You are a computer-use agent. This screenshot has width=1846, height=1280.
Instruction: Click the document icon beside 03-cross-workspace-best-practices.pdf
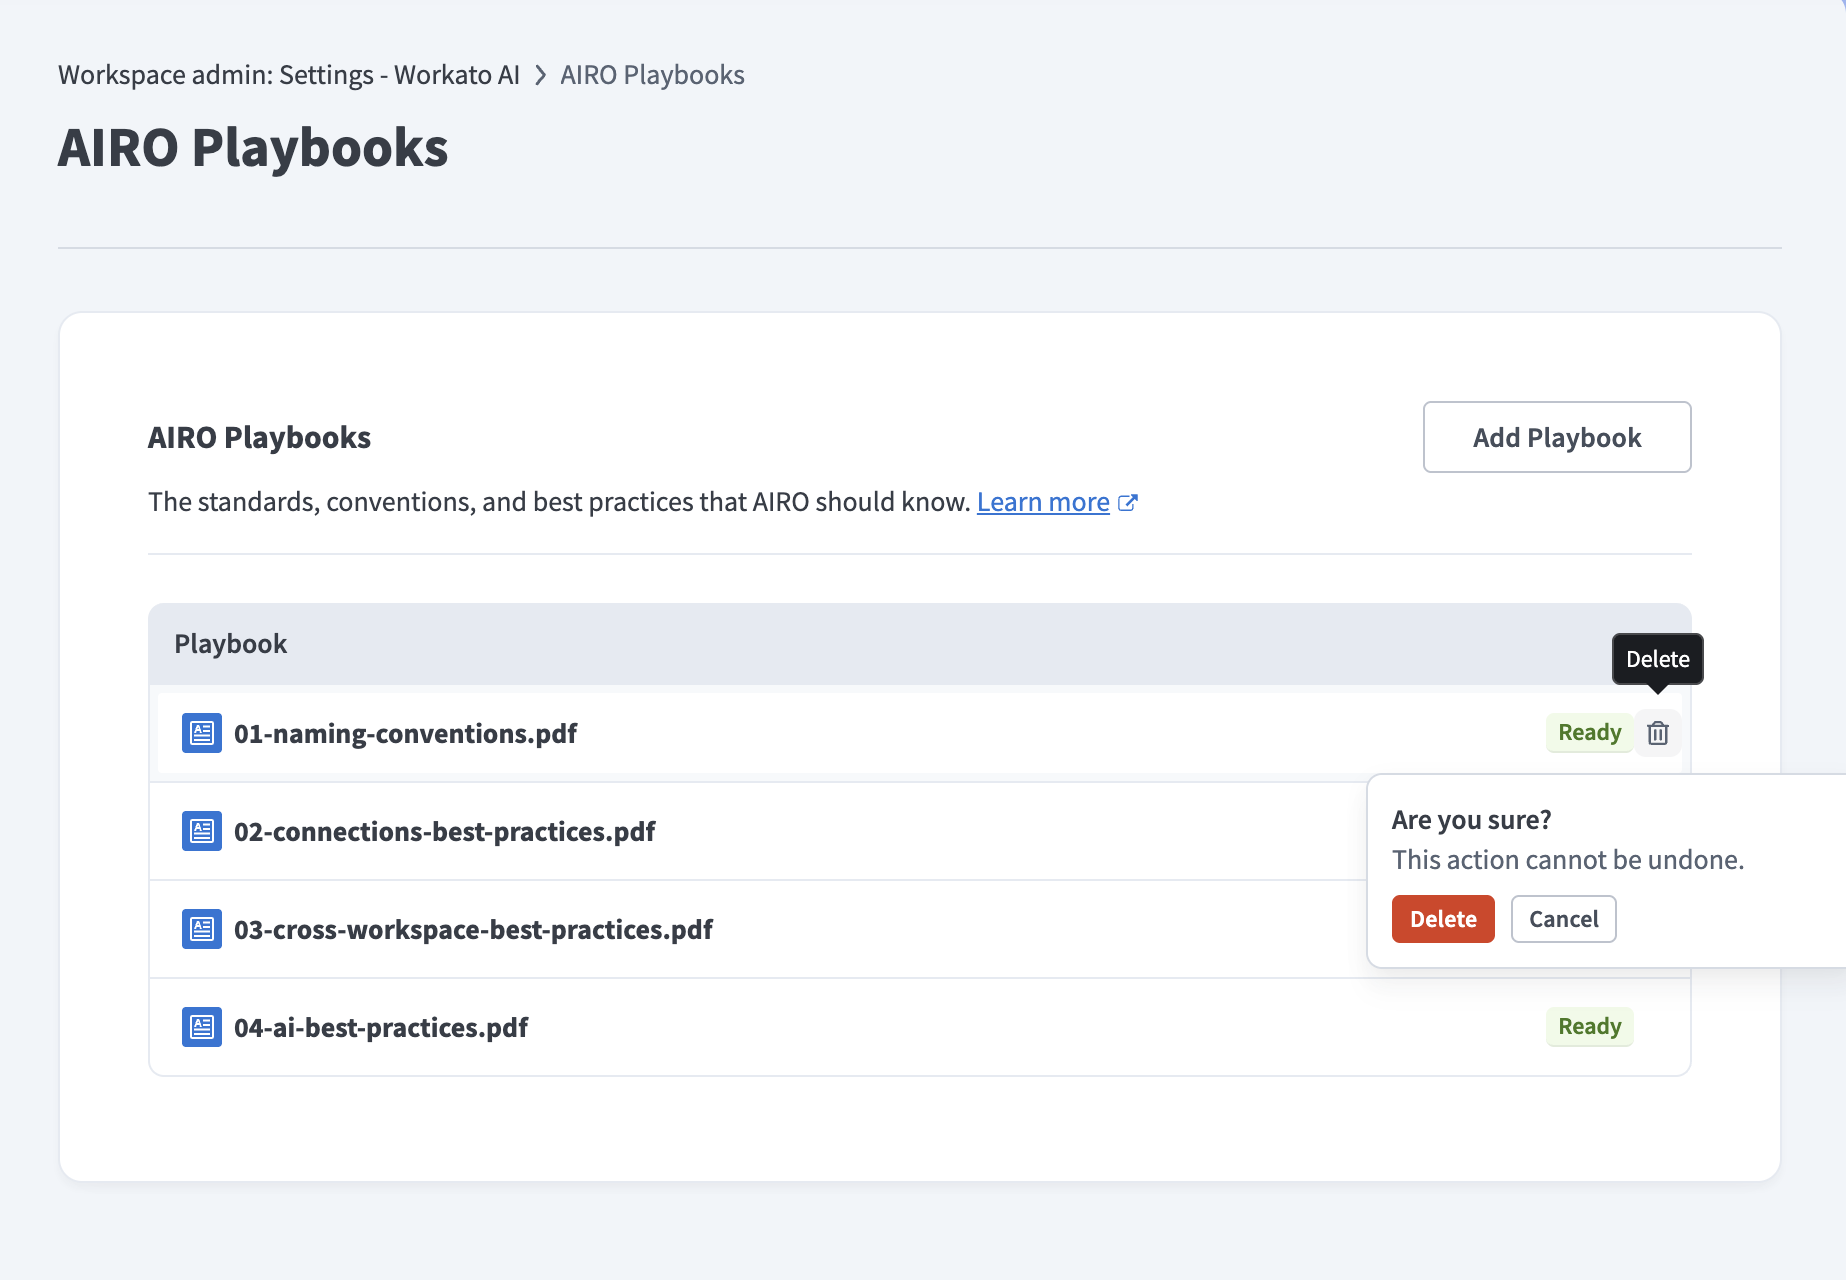pos(202,929)
